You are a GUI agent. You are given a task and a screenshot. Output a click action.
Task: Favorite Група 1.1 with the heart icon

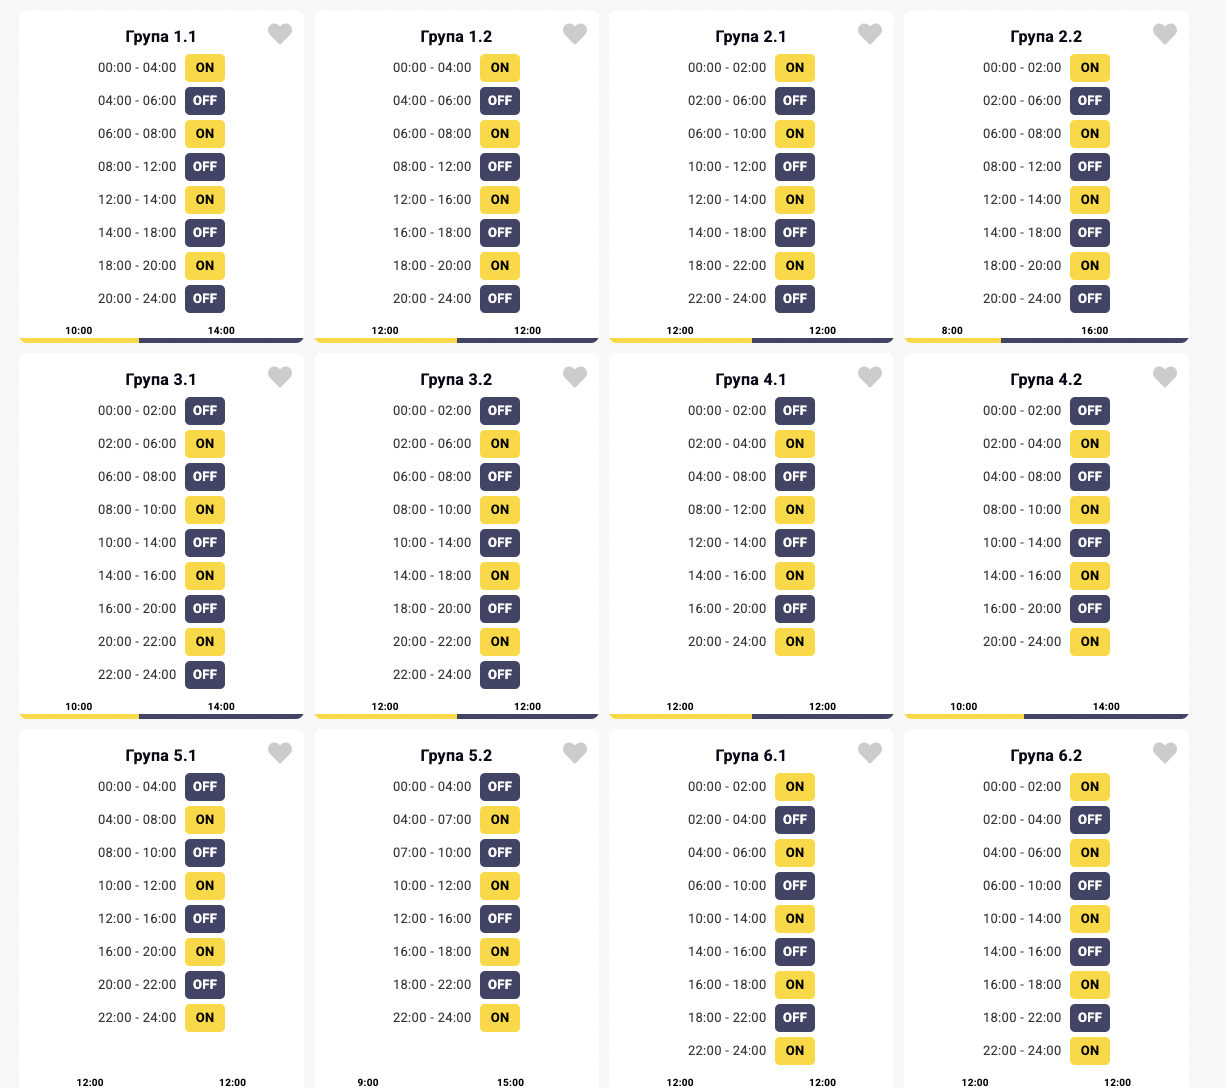coord(280,34)
